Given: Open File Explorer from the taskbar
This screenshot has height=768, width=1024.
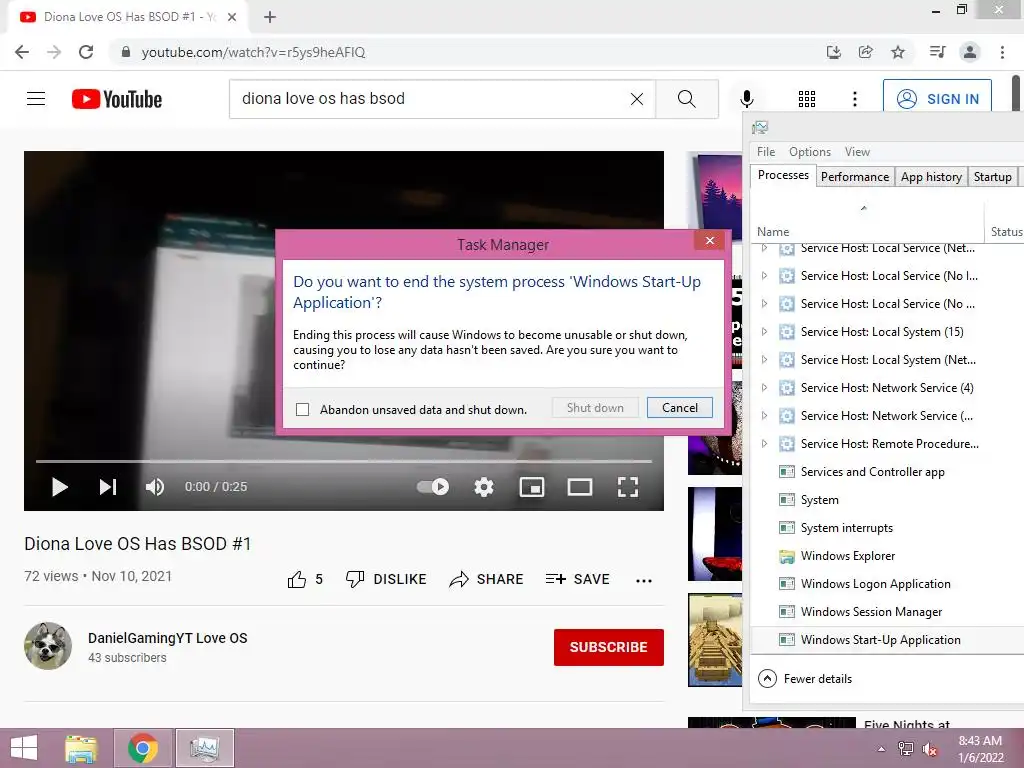Looking at the screenshot, I should (x=81, y=748).
